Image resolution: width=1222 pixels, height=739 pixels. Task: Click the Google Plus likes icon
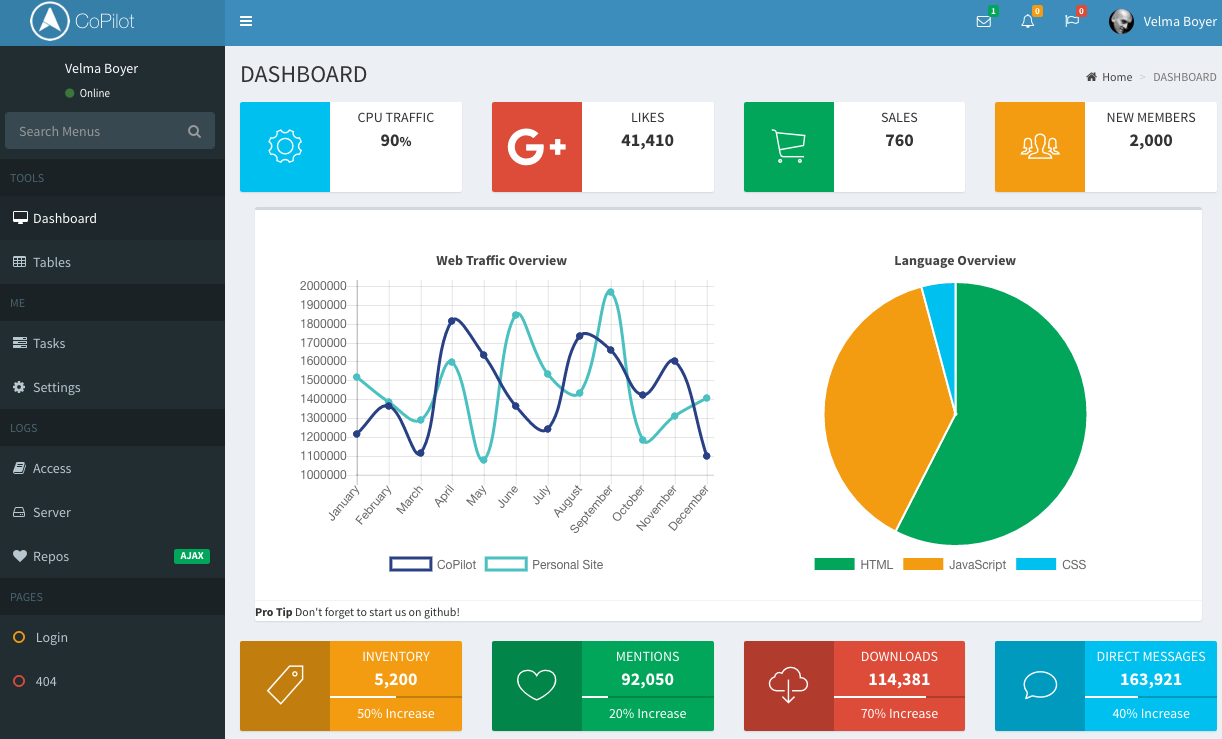point(537,147)
